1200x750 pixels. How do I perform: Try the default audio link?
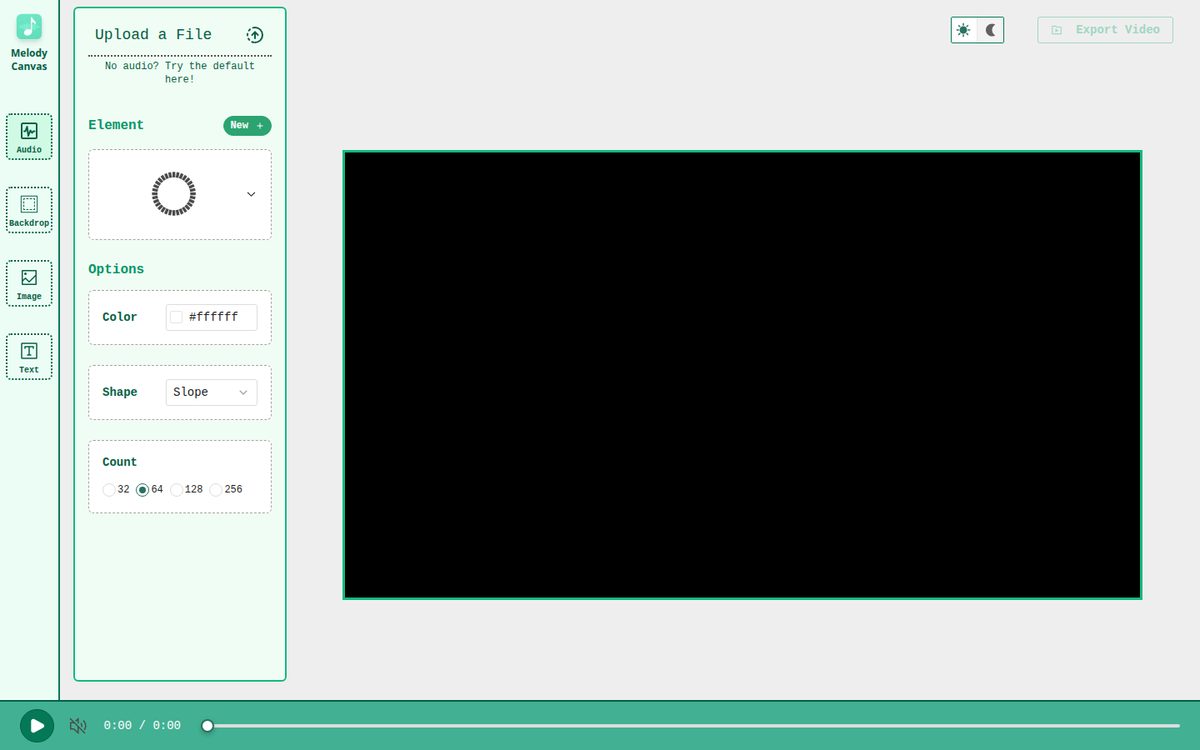pos(180,72)
